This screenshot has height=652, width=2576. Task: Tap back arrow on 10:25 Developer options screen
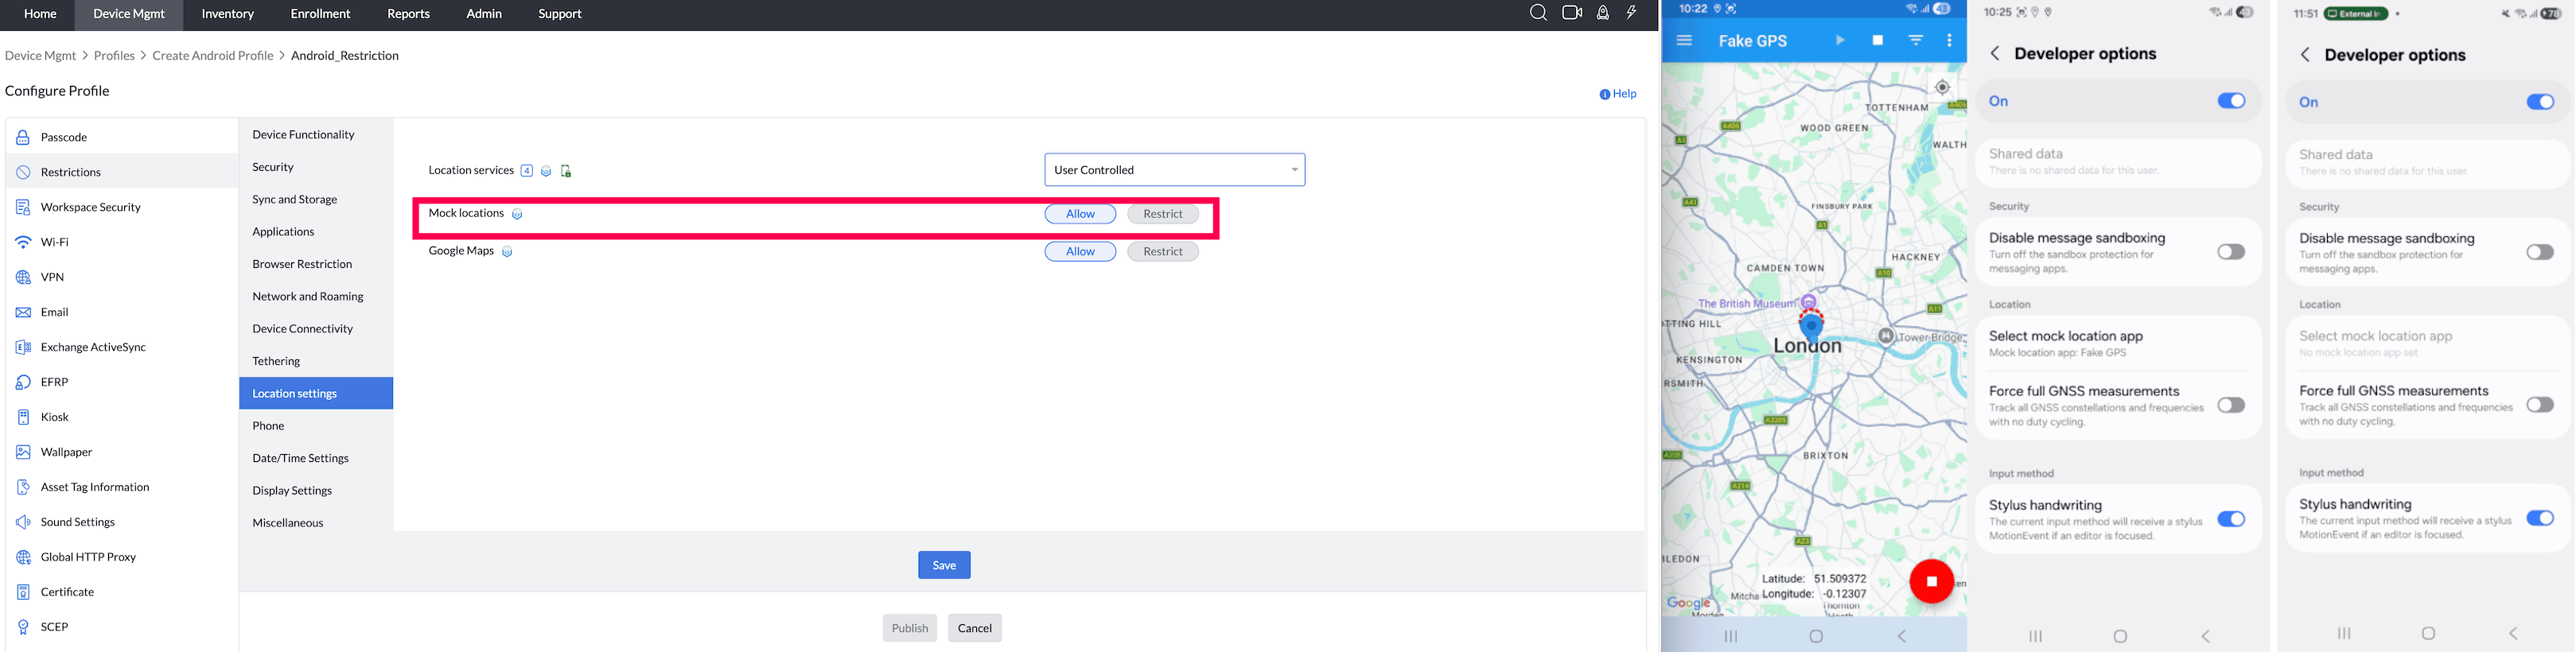coord(1995,53)
